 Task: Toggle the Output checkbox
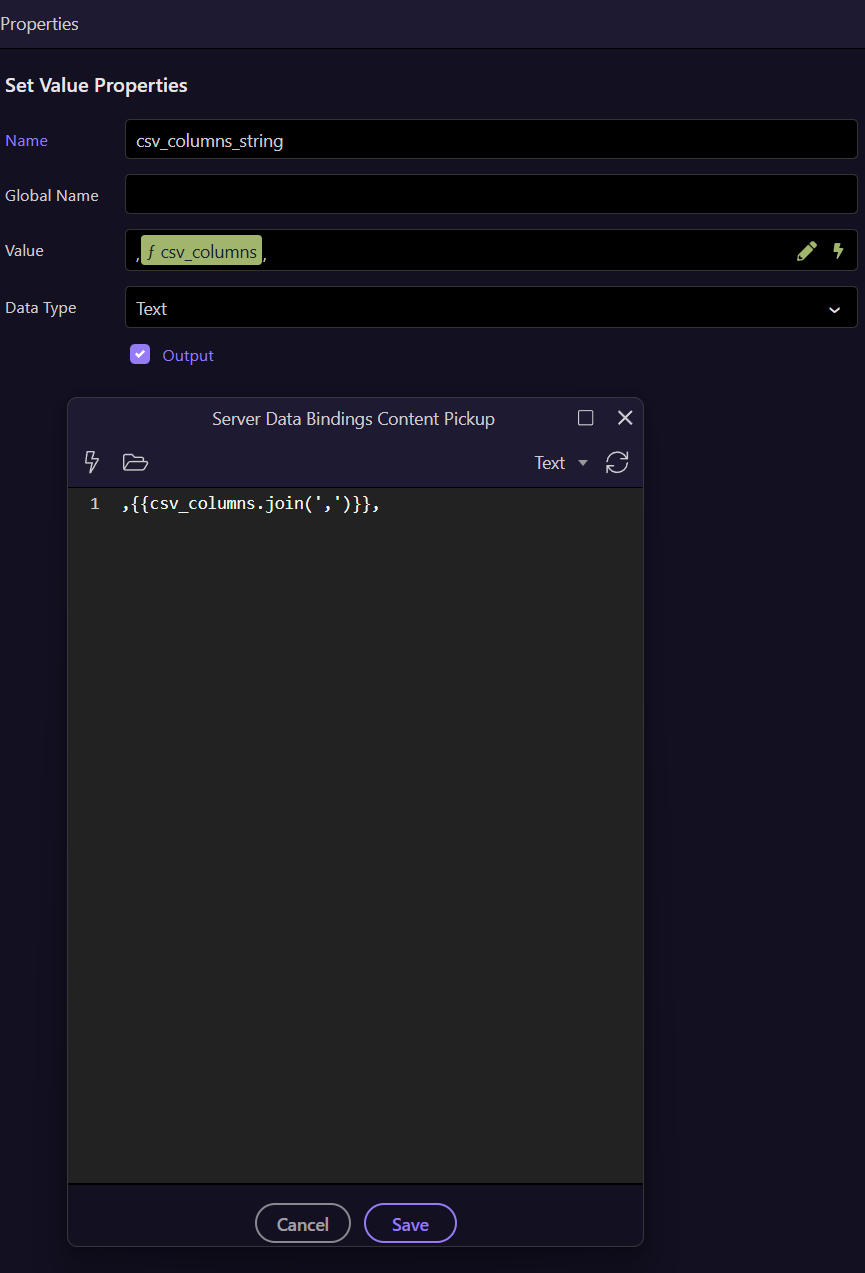pos(140,354)
